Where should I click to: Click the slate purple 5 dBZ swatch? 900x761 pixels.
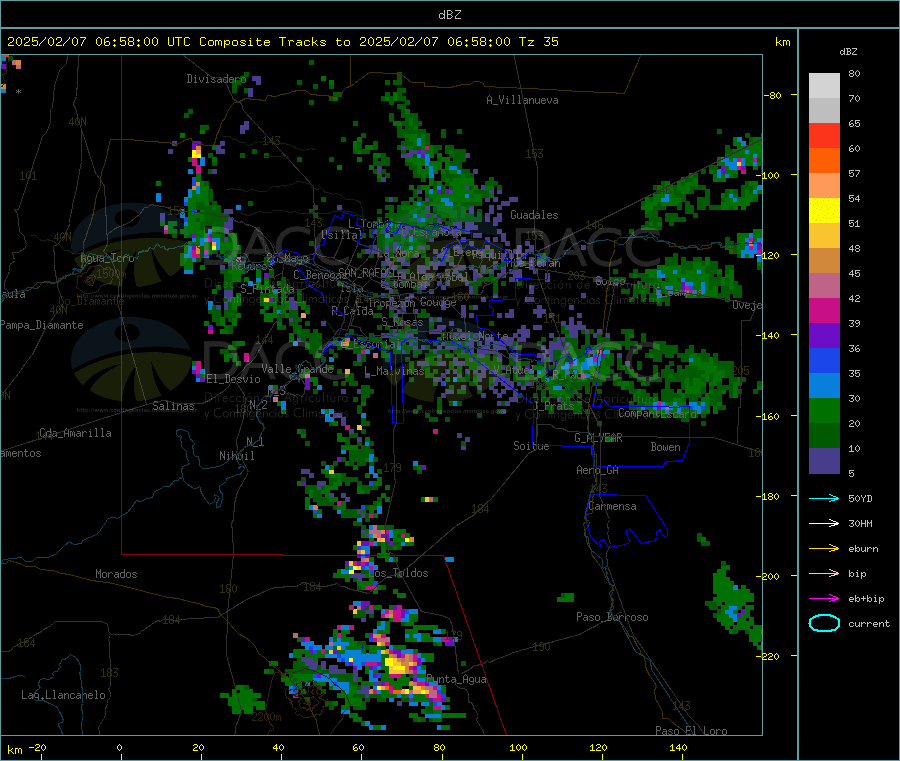[824, 461]
